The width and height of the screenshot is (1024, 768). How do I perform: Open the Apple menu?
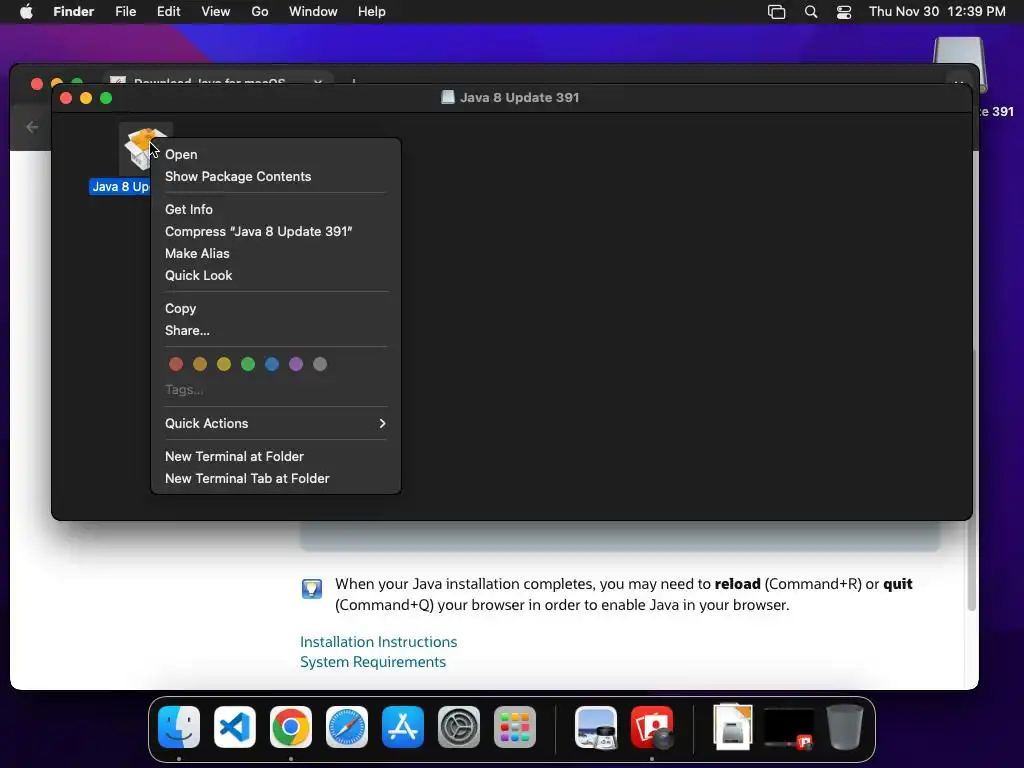26,12
